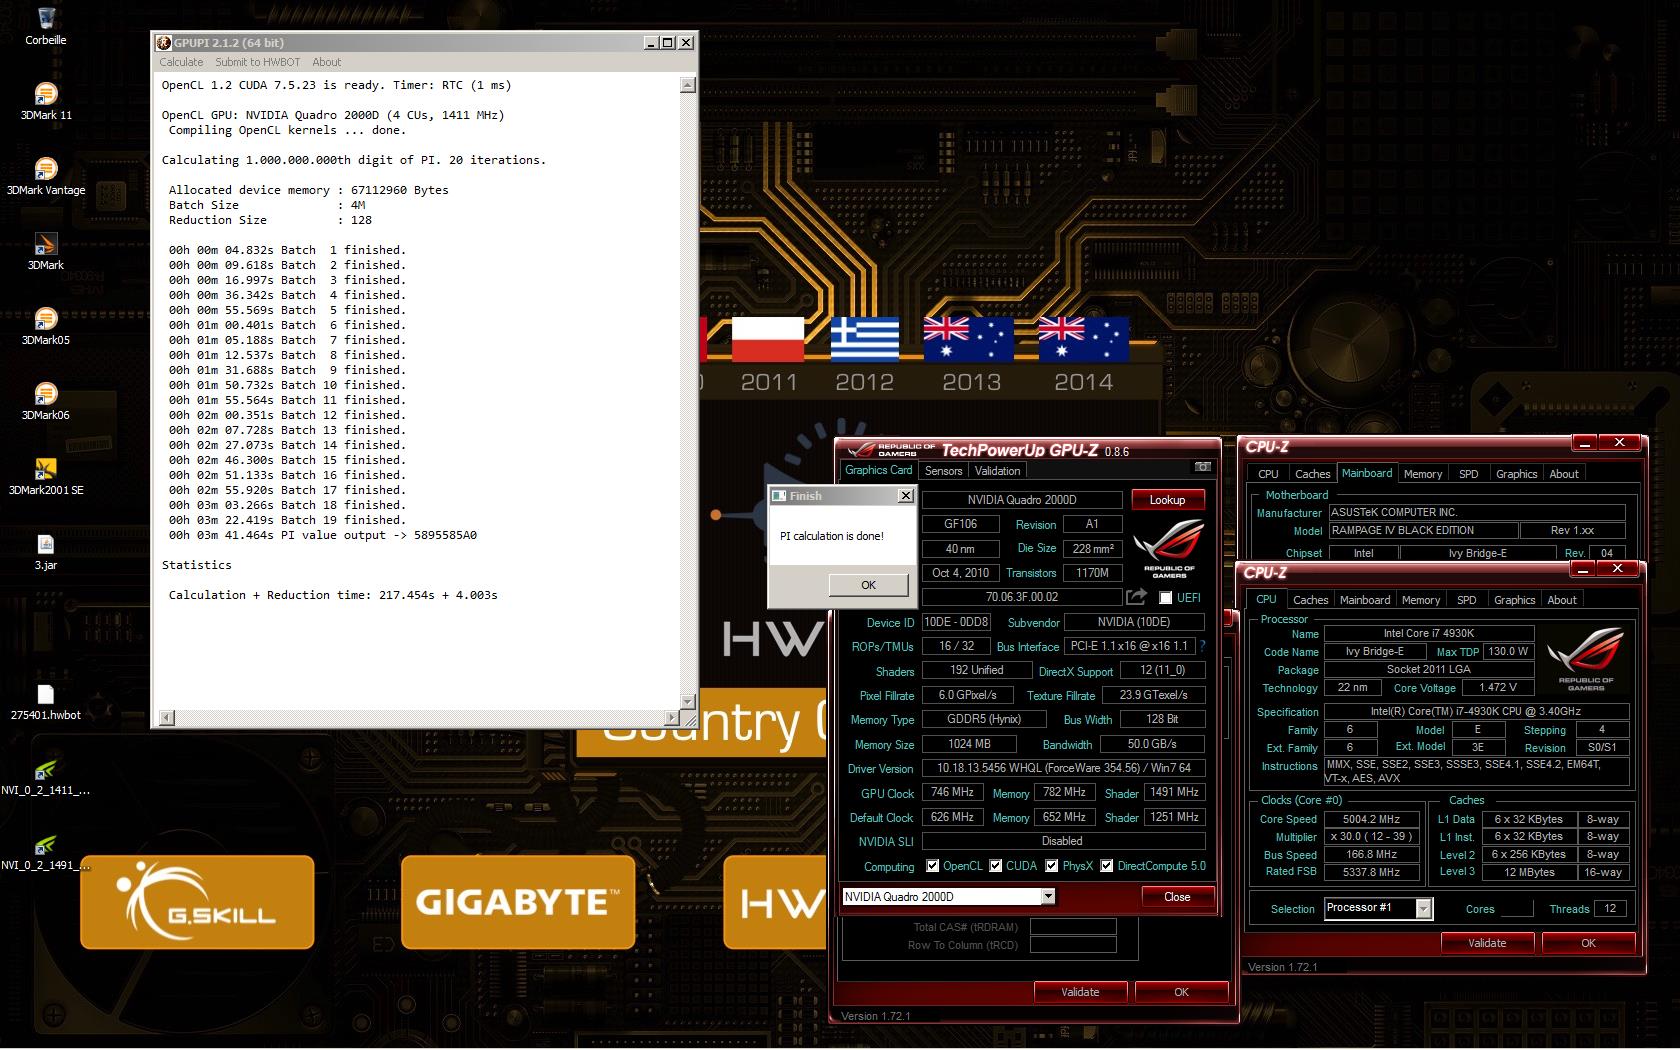Click the Specification field showing i7-4930K CPU

click(1476, 712)
